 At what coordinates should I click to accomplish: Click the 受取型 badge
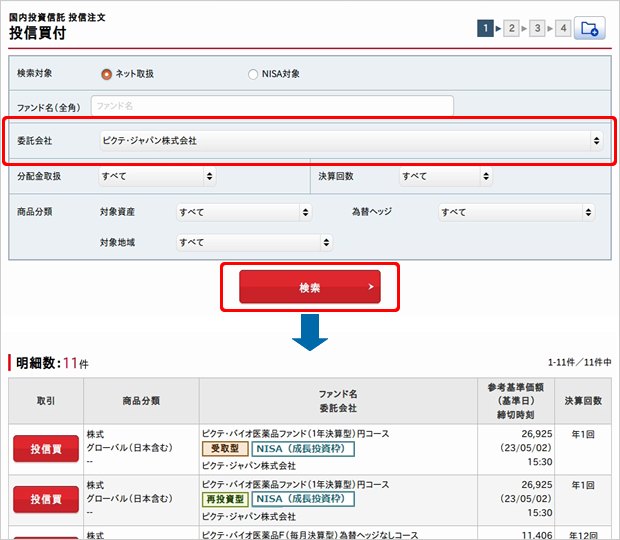(x=225, y=449)
